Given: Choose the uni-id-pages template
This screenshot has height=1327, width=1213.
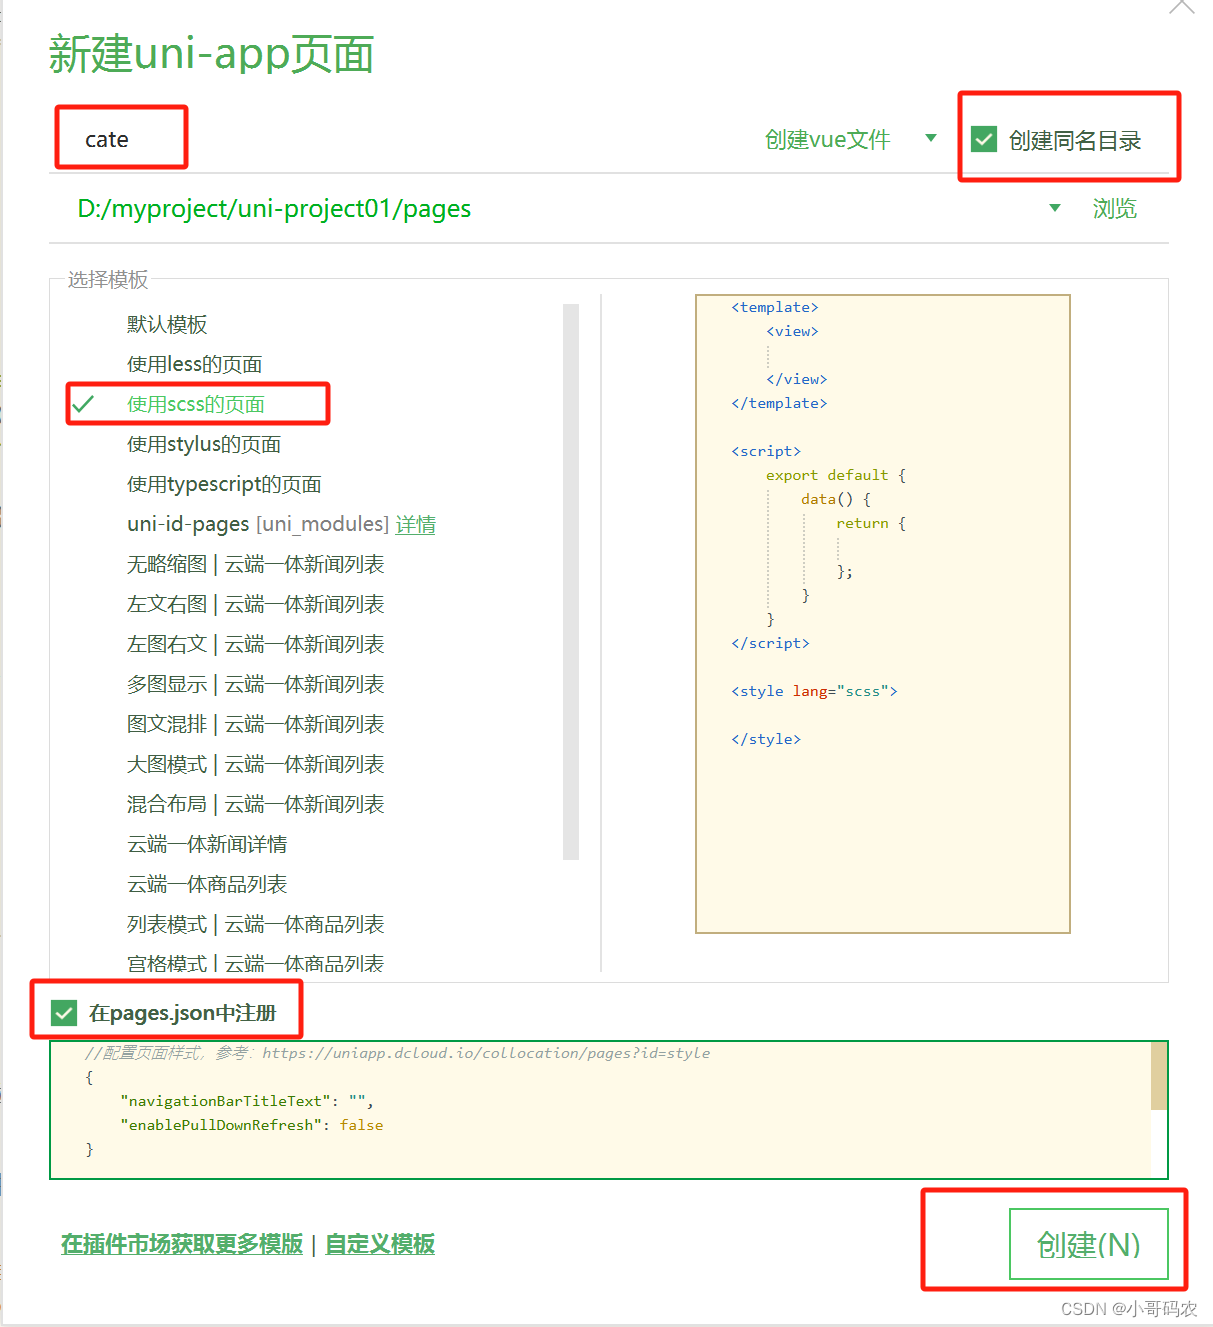Looking at the screenshot, I should pyautogui.click(x=186, y=523).
